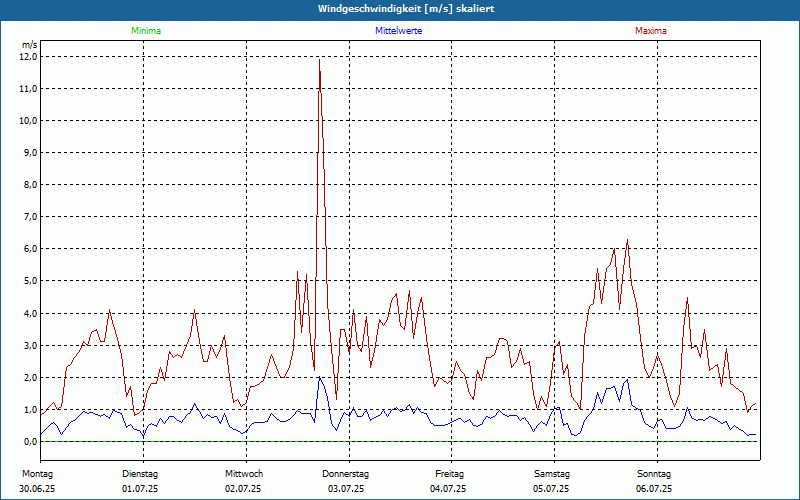Select the red 'Maxima' legend label
Screen dimensions: 800x500
tap(651, 31)
